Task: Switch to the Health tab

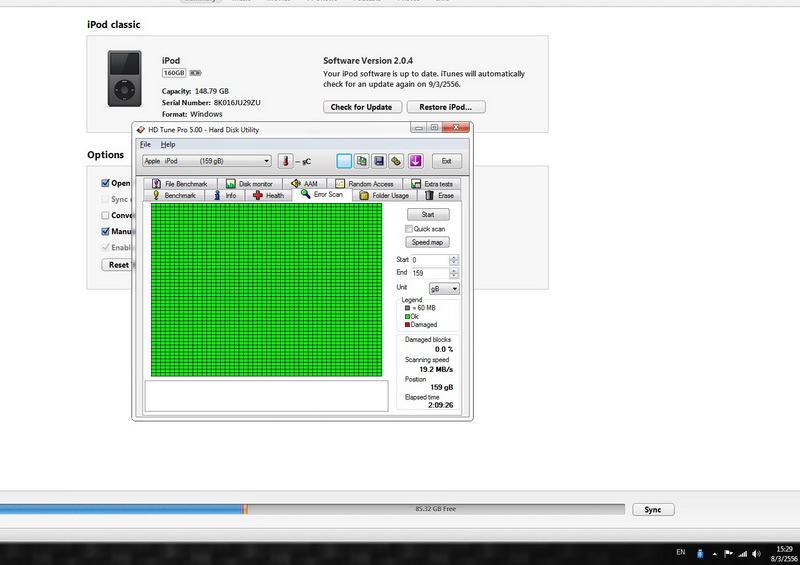Action: (268, 195)
